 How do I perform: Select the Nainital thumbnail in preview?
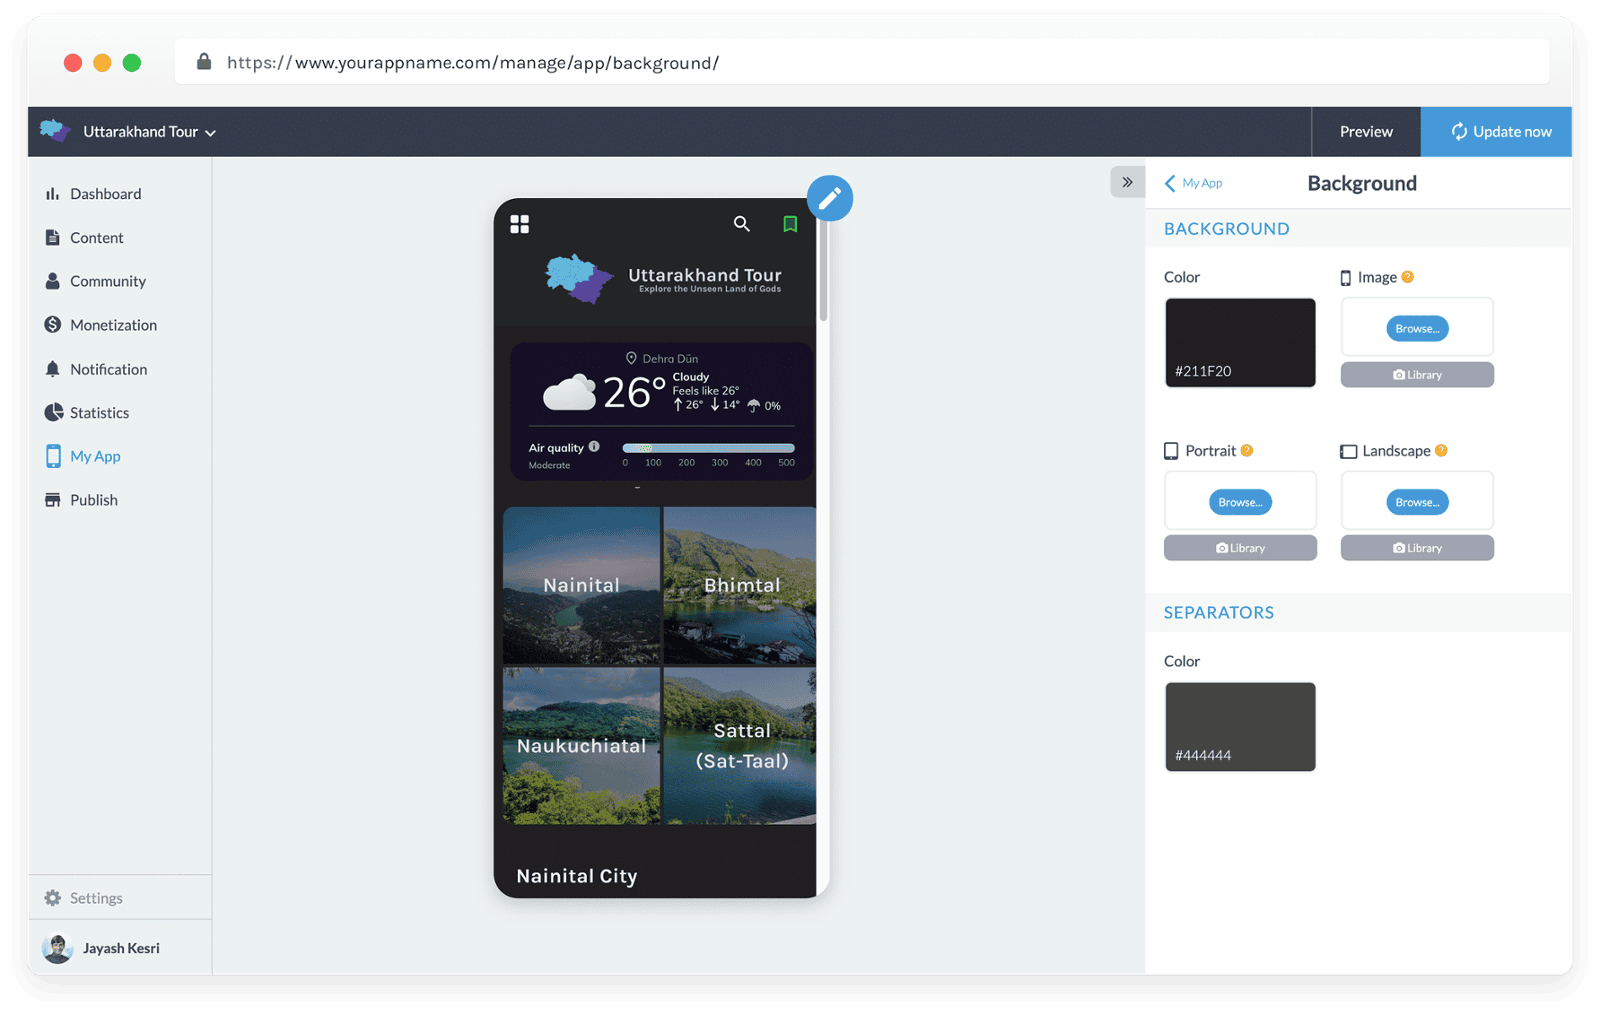(581, 585)
